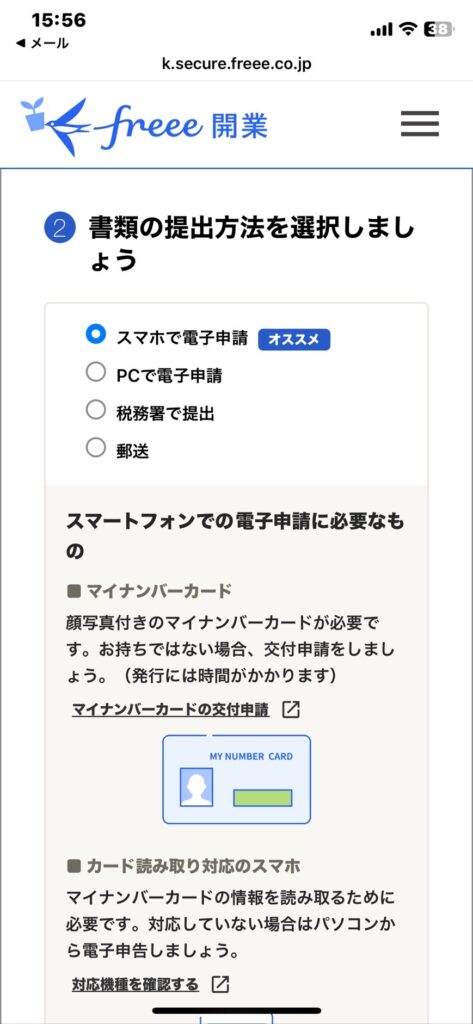Open マイナンバーカードの交付申請 link
Viewport: 473px width, 1024px height.
click(x=171, y=710)
